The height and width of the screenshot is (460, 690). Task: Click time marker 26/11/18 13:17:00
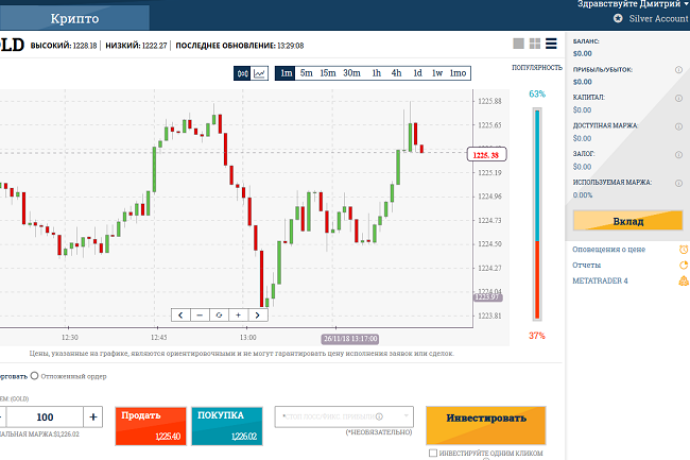[x=350, y=339]
